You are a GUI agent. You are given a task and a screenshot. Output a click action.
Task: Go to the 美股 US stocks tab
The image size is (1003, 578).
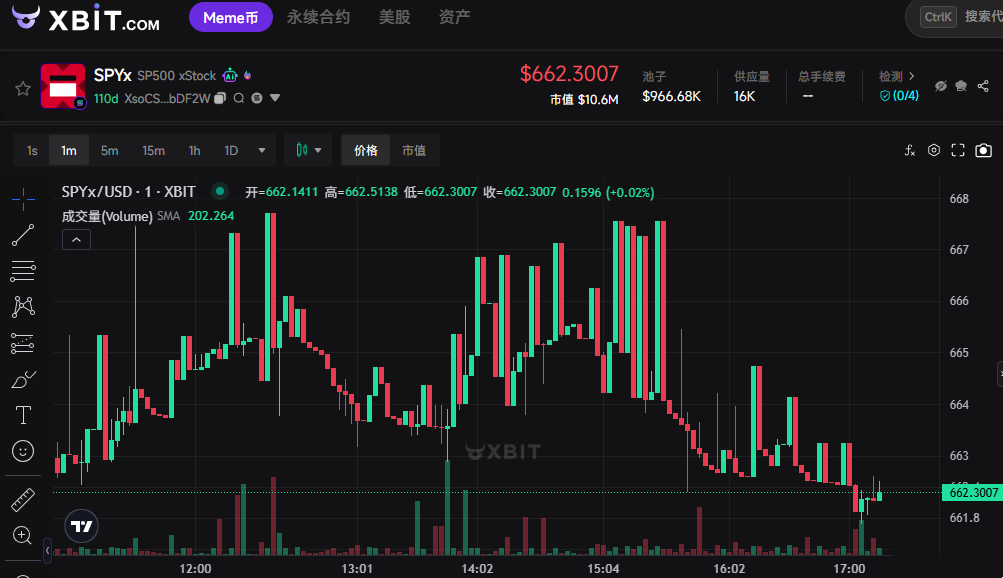point(394,17)
